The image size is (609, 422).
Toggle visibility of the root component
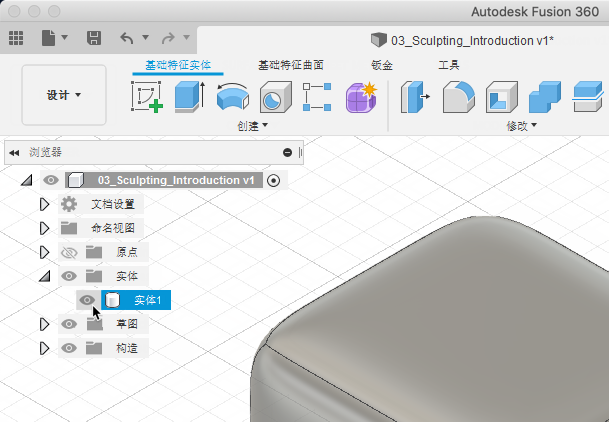[51, 180]
